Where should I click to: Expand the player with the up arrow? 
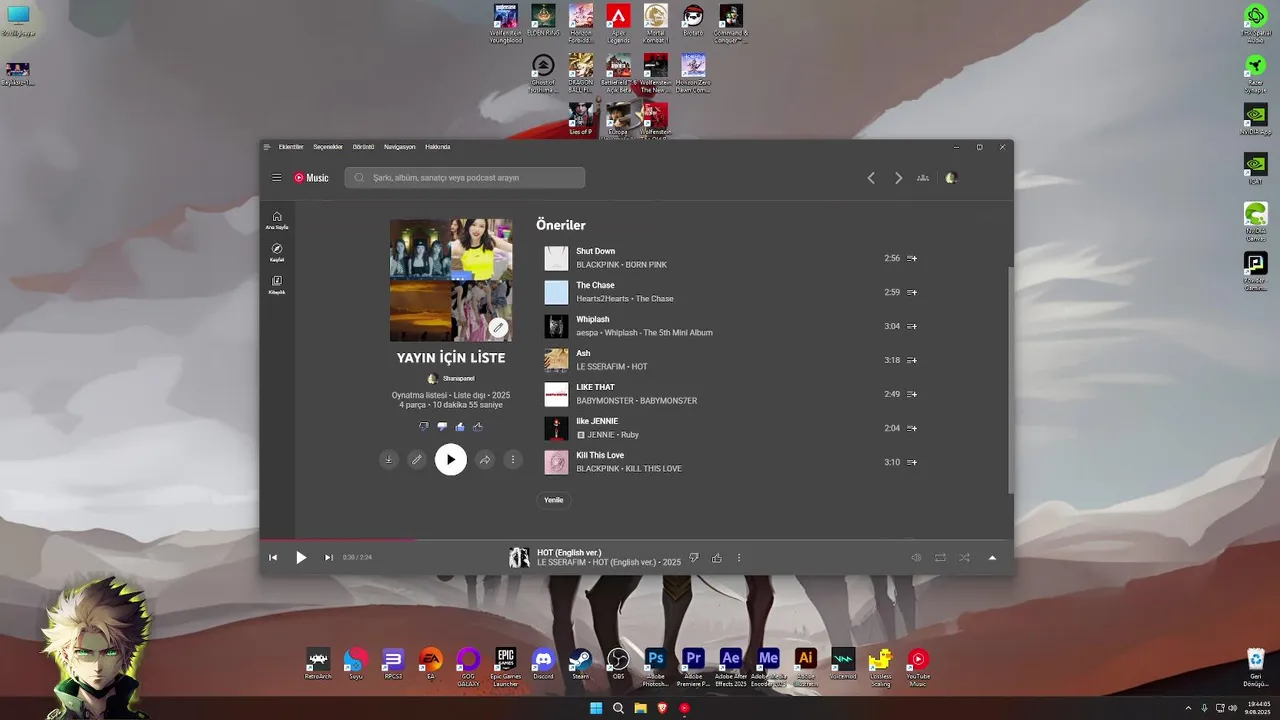pyautogui.click(x=992, y=558)
